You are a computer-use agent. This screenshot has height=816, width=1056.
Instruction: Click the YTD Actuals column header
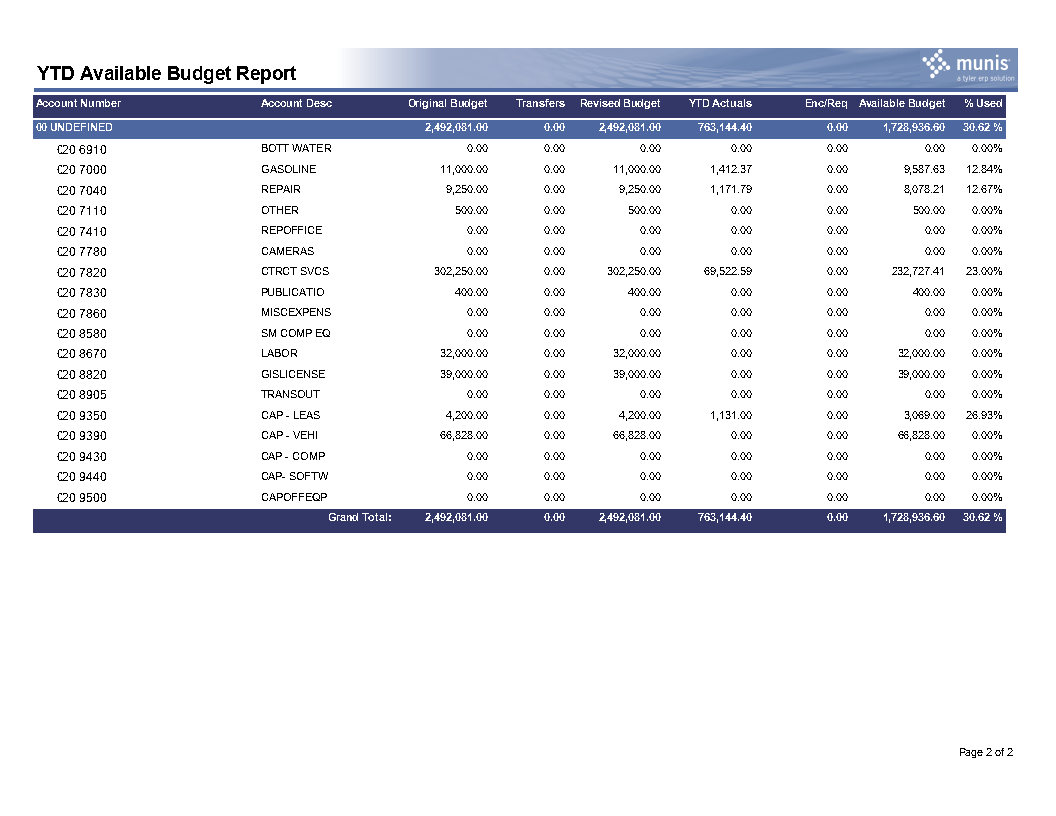click(720, 103)
